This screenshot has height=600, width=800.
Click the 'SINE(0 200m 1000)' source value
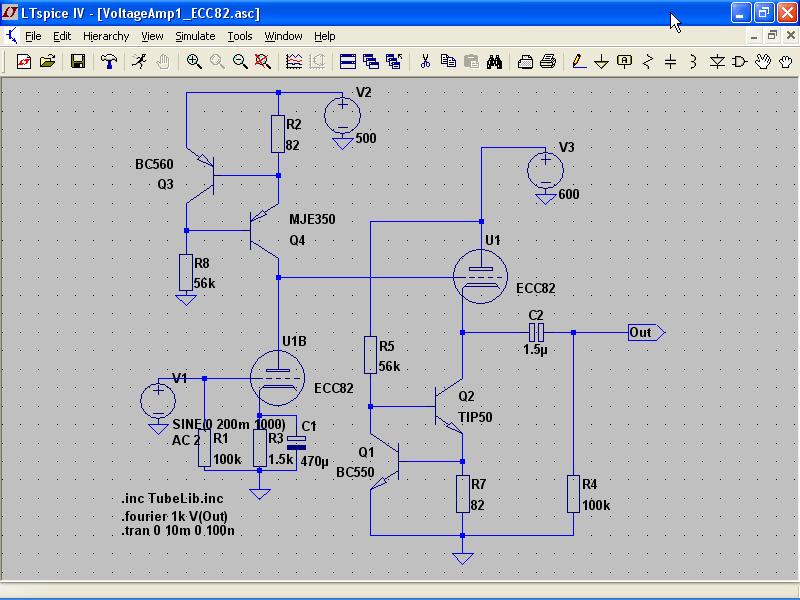229,424
